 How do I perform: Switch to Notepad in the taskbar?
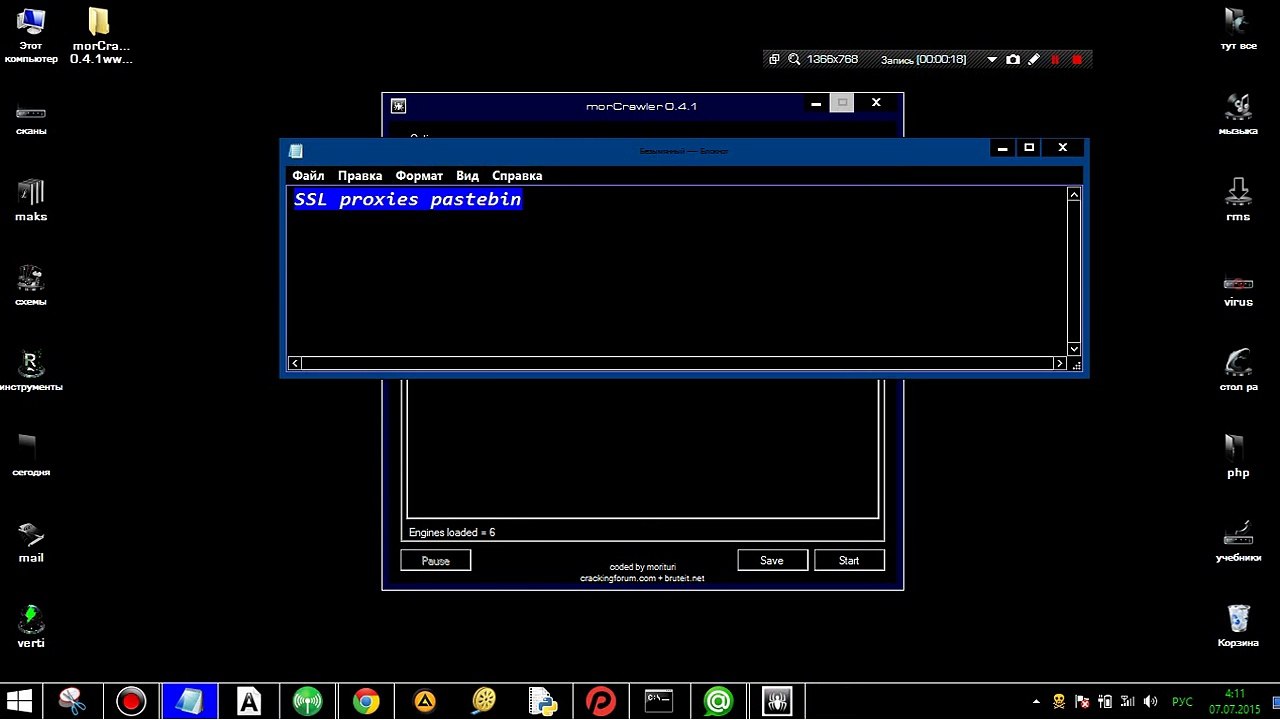pyautogui.click(x=189, y=701)
